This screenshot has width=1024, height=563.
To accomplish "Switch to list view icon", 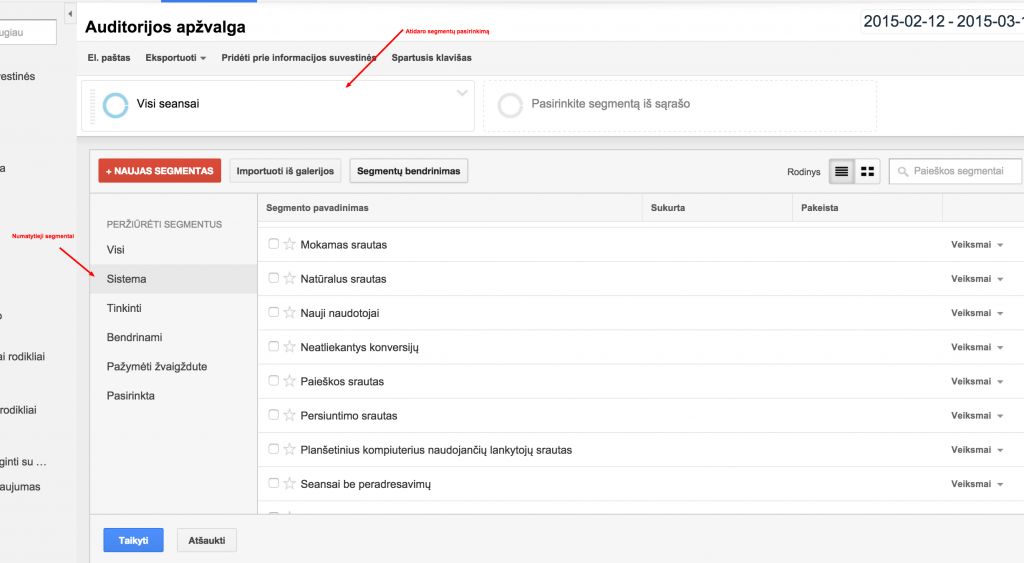I will (841, 171).
